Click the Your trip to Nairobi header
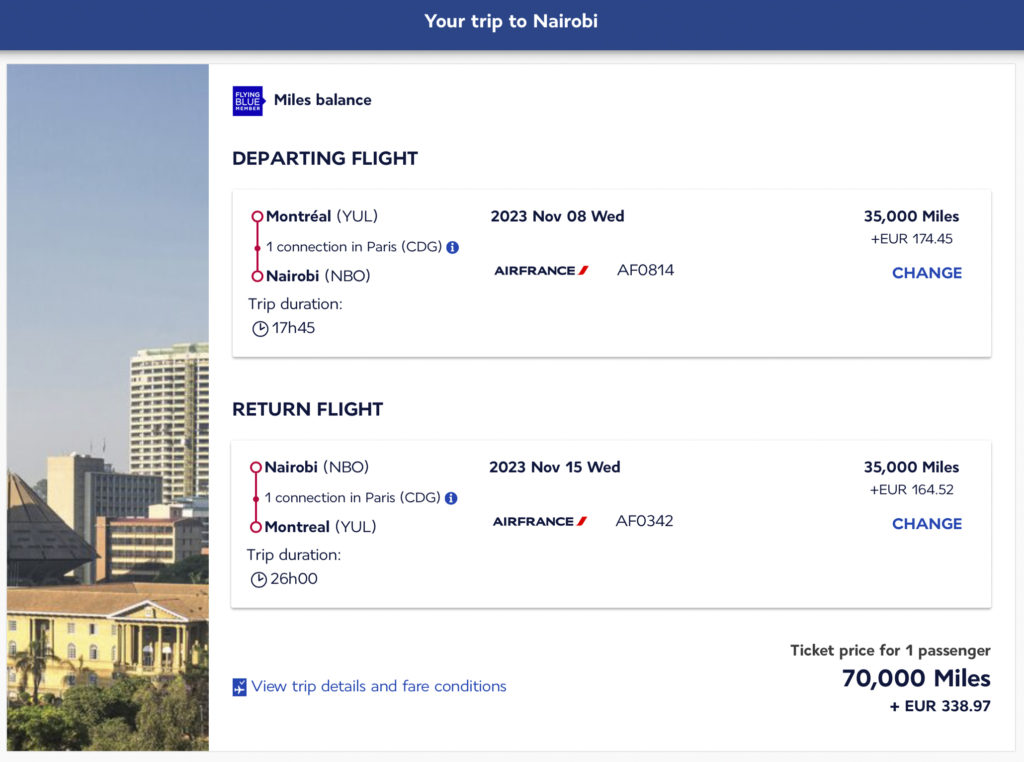1024x762 pixels. pyautogui.click(x=511, y=21)
